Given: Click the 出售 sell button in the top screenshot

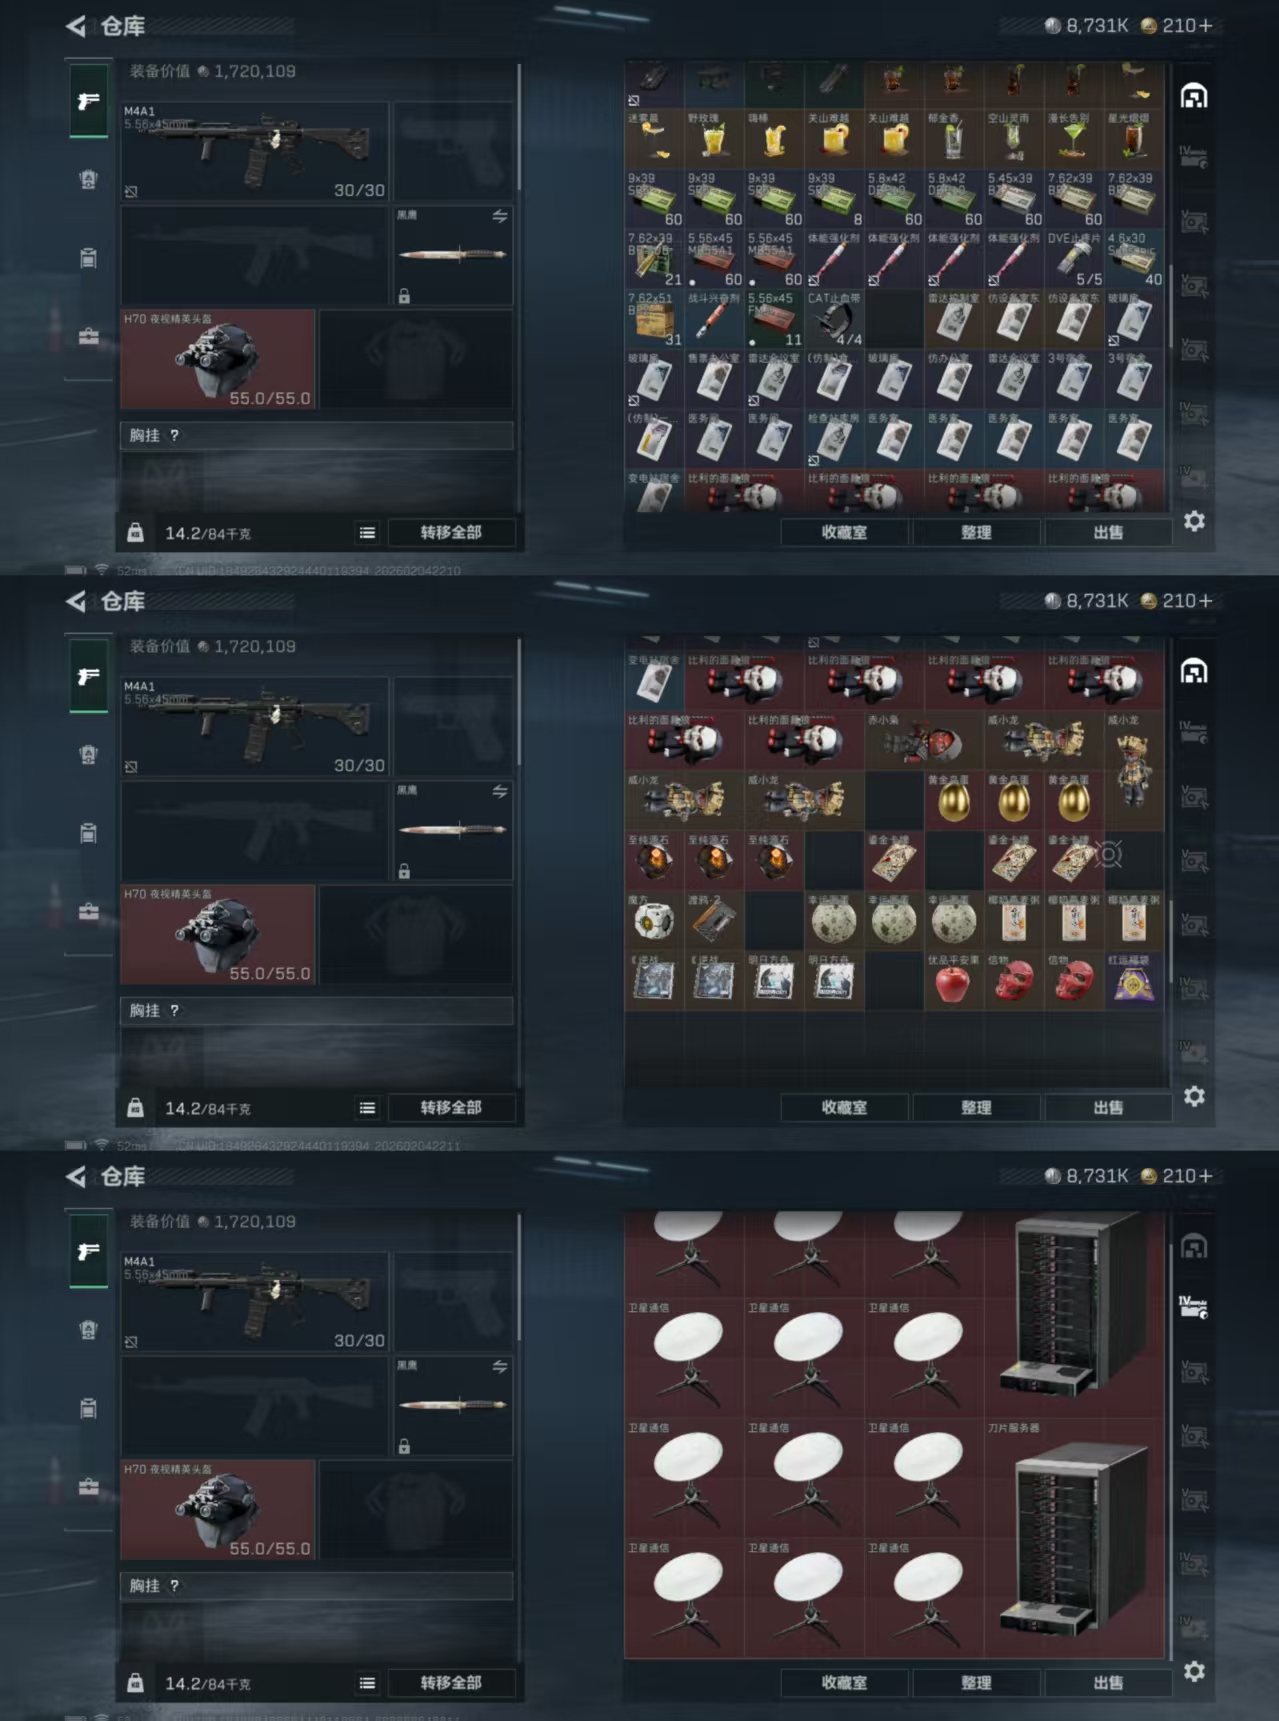Looking at the screenshot, I should tap(1108, 532).
